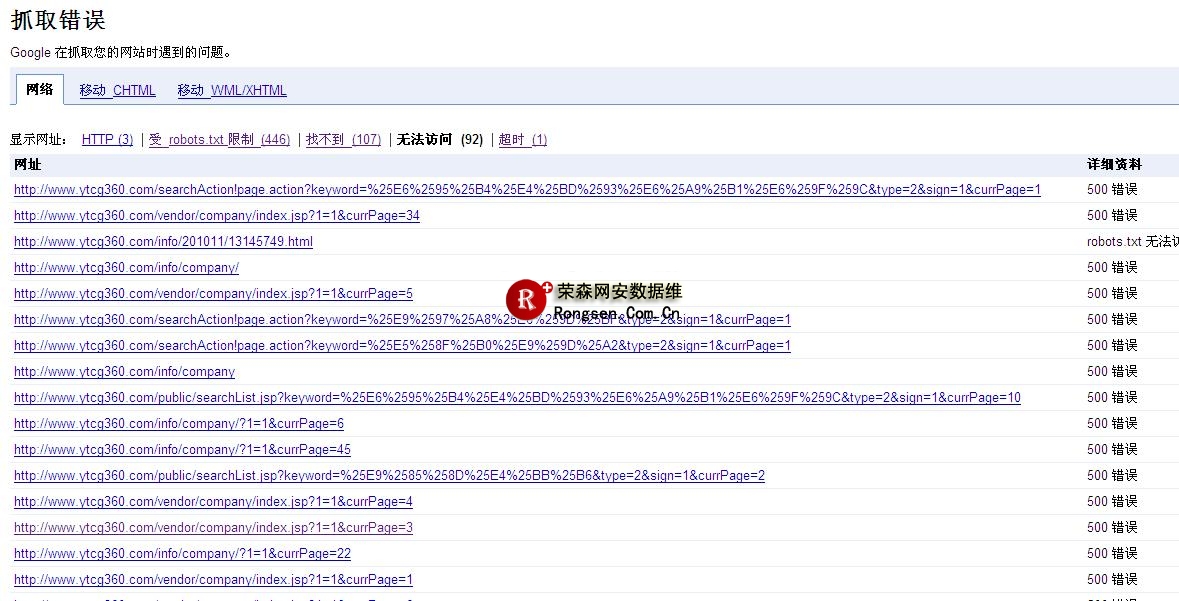
Task: Click info/company link with currPage=45
Action: (x=182, y=449)
